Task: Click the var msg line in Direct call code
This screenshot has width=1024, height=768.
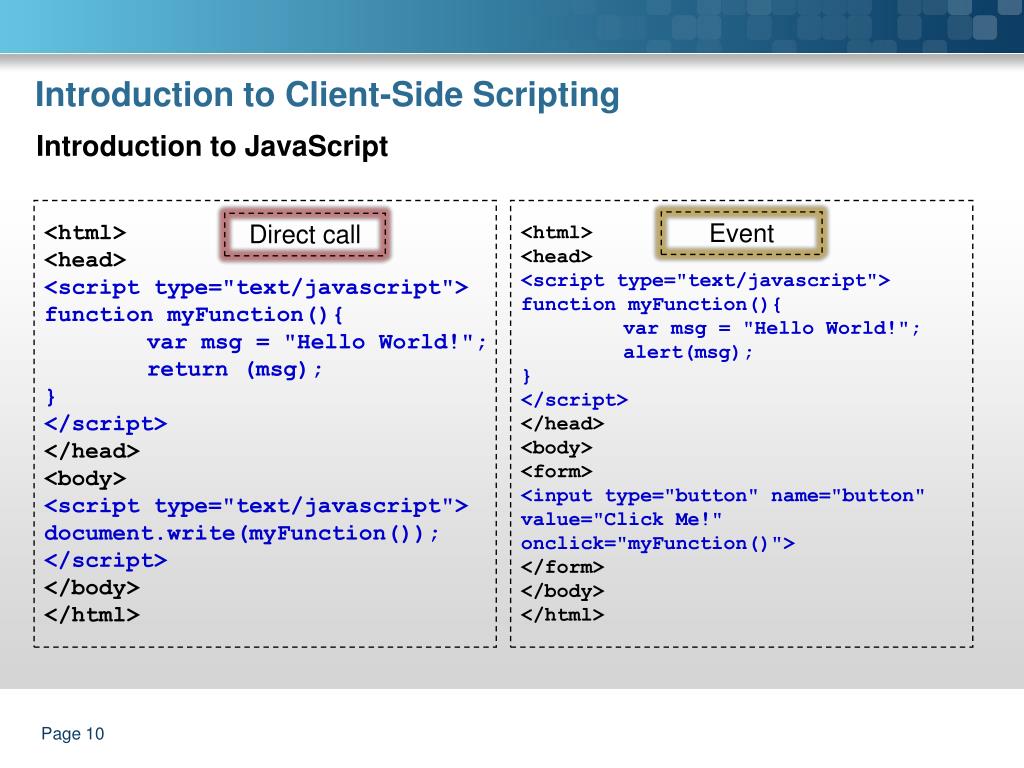Action: 317,342
